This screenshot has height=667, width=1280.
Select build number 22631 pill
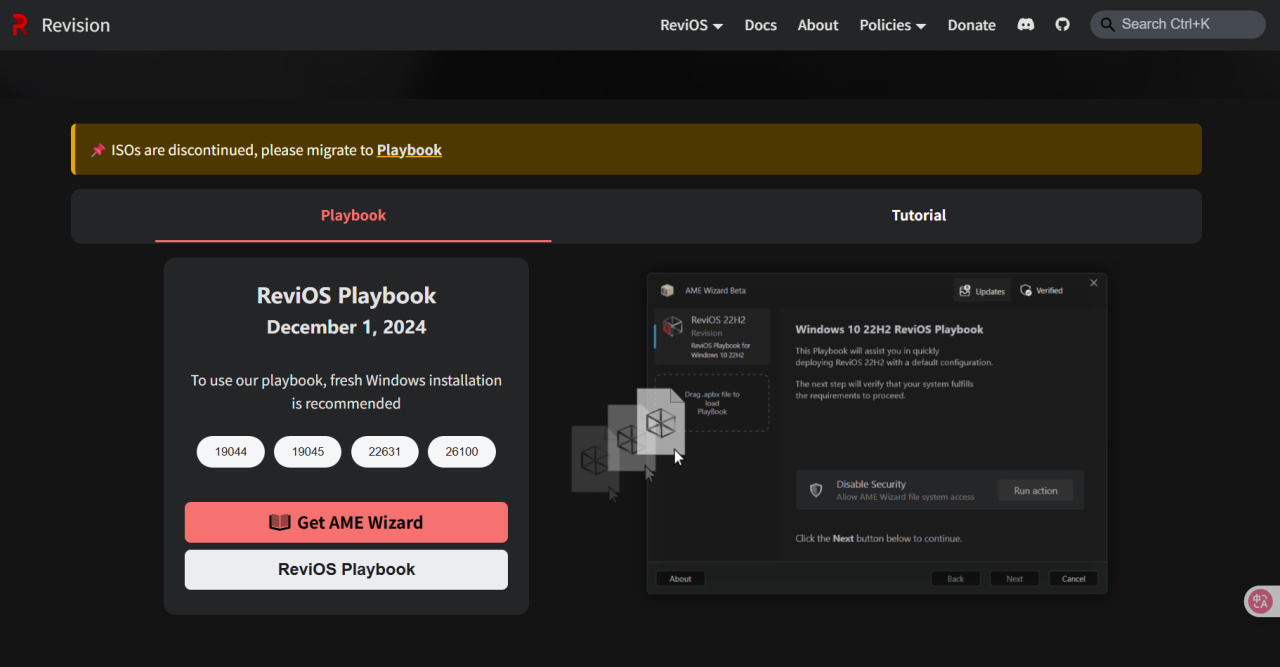tap(385, 452)
